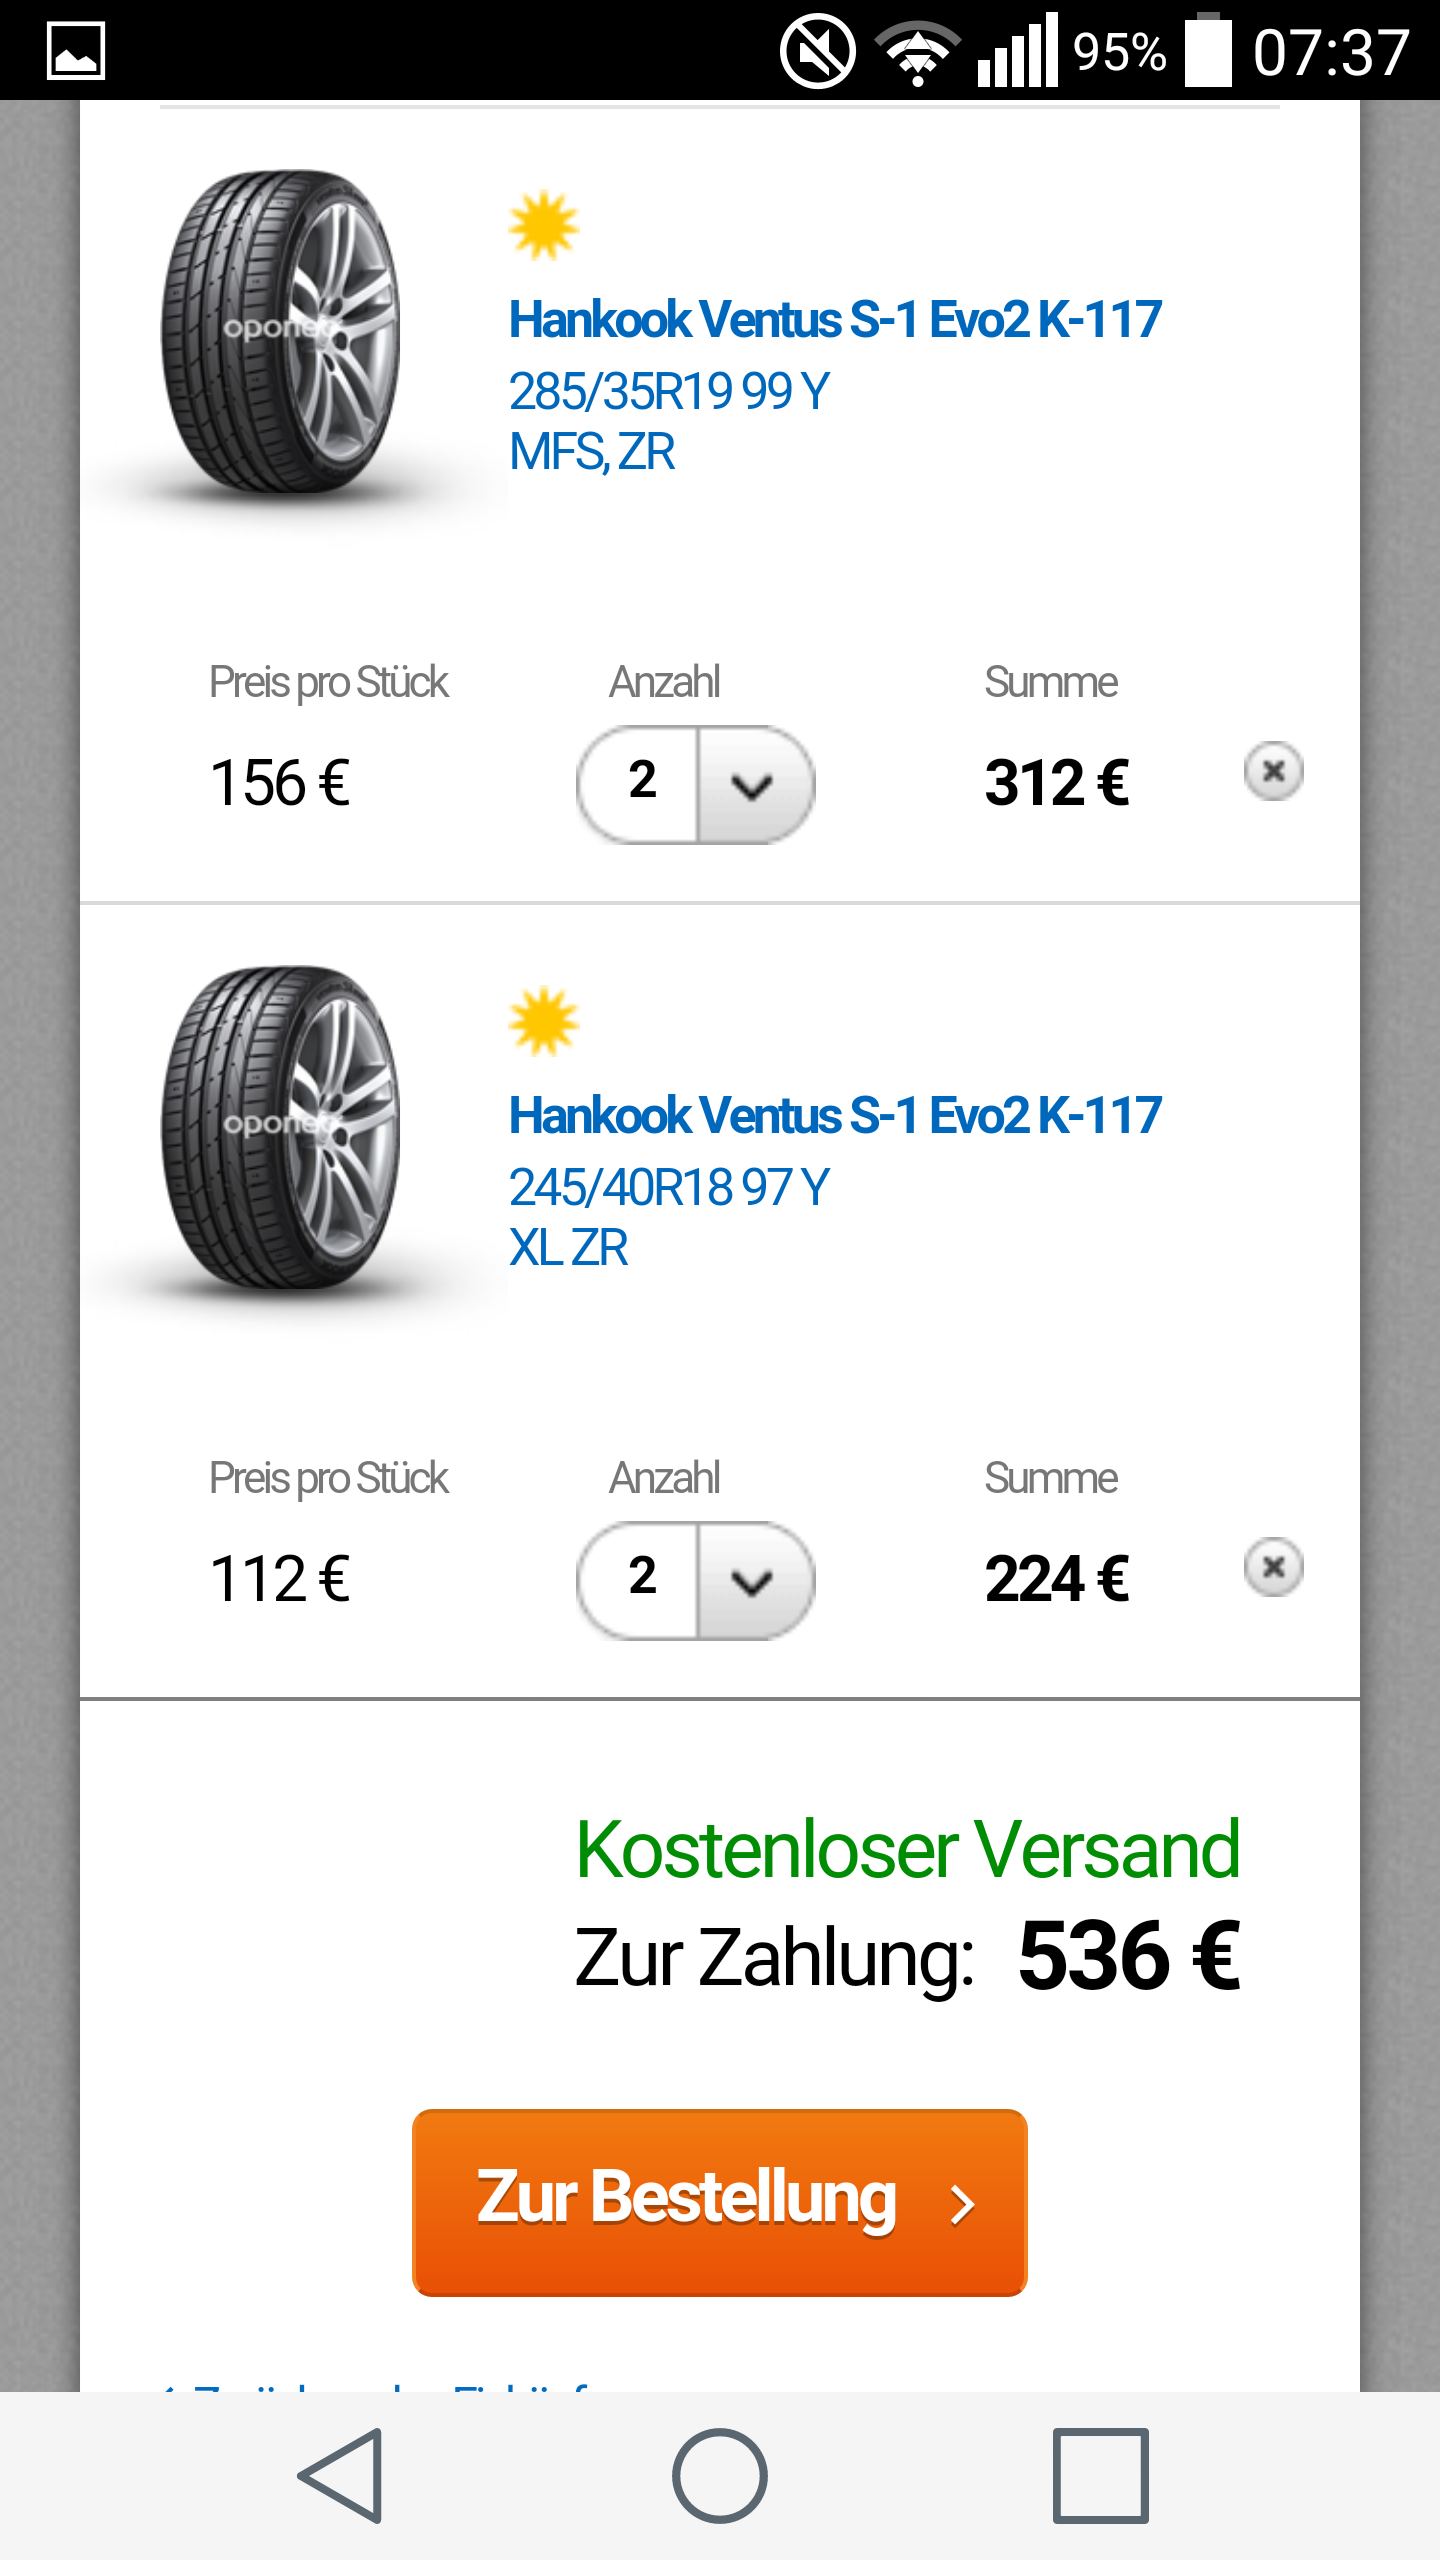Remove the 245/40R18 tire from cart

click(1273, 1567)
